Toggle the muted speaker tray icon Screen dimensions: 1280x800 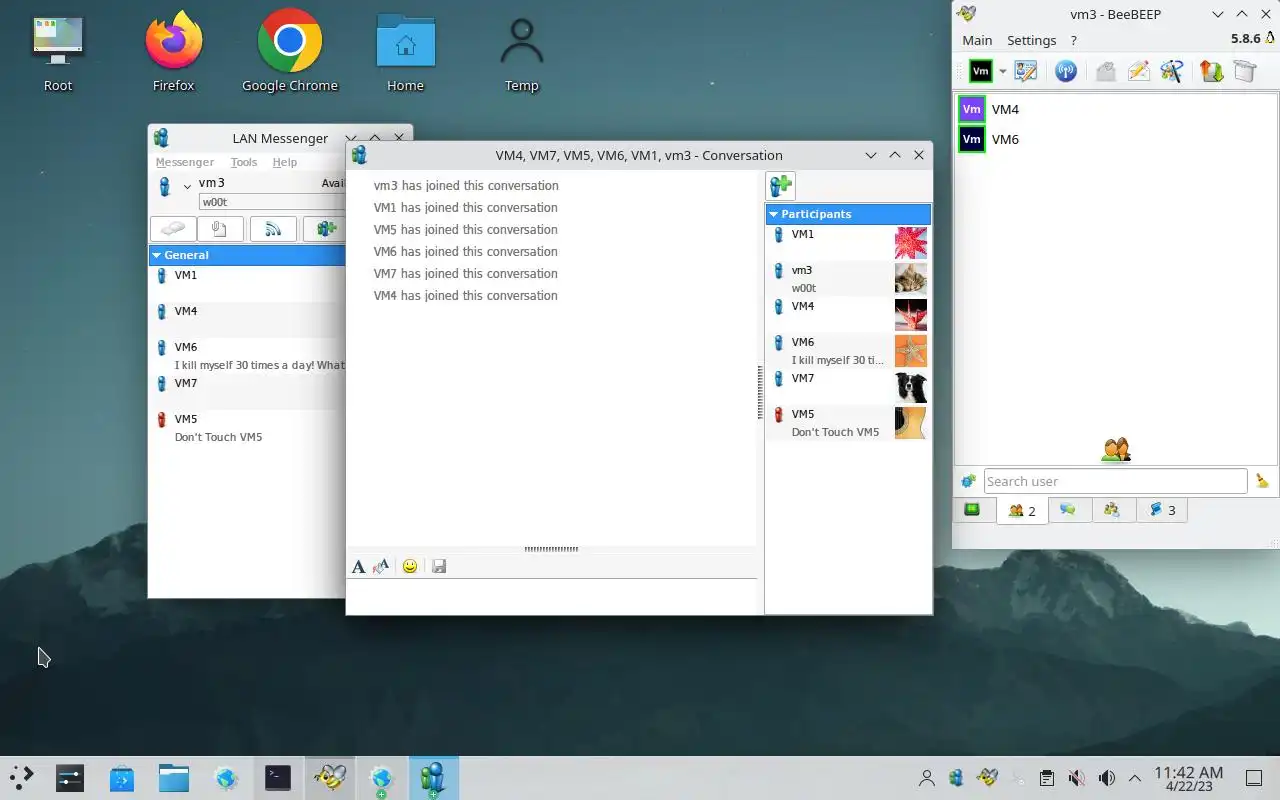pyautogui.click(x=1076, y=778)
